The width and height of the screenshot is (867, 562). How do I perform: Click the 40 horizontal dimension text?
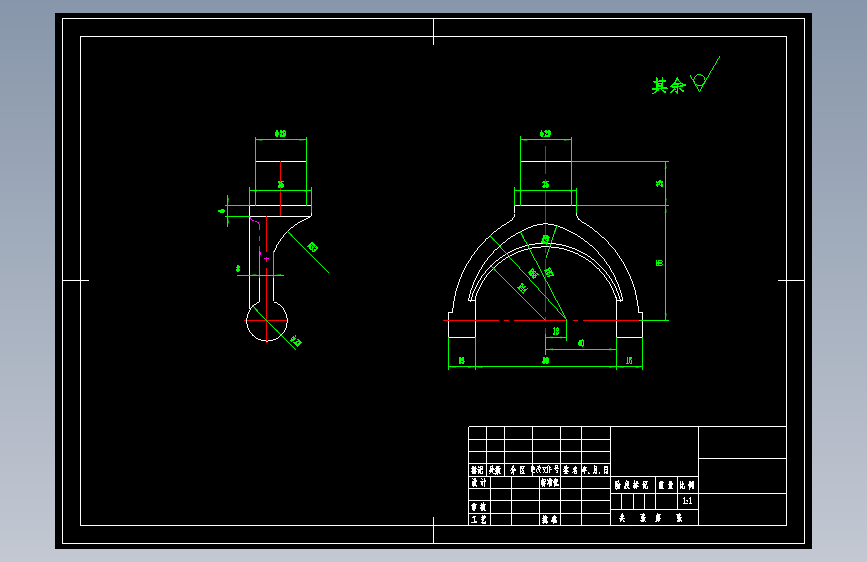pos(581,343)
